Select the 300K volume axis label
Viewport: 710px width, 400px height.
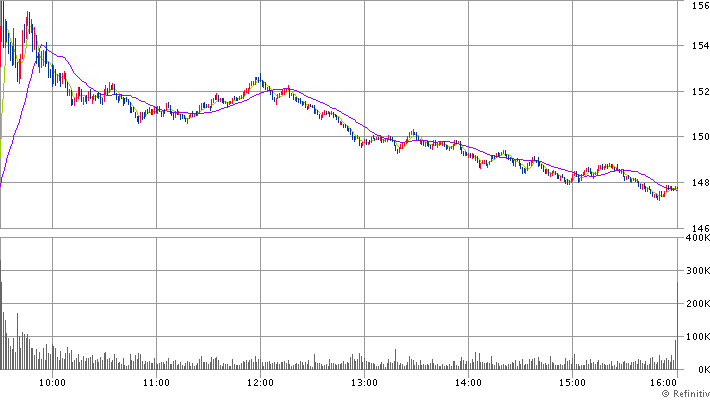694,271
